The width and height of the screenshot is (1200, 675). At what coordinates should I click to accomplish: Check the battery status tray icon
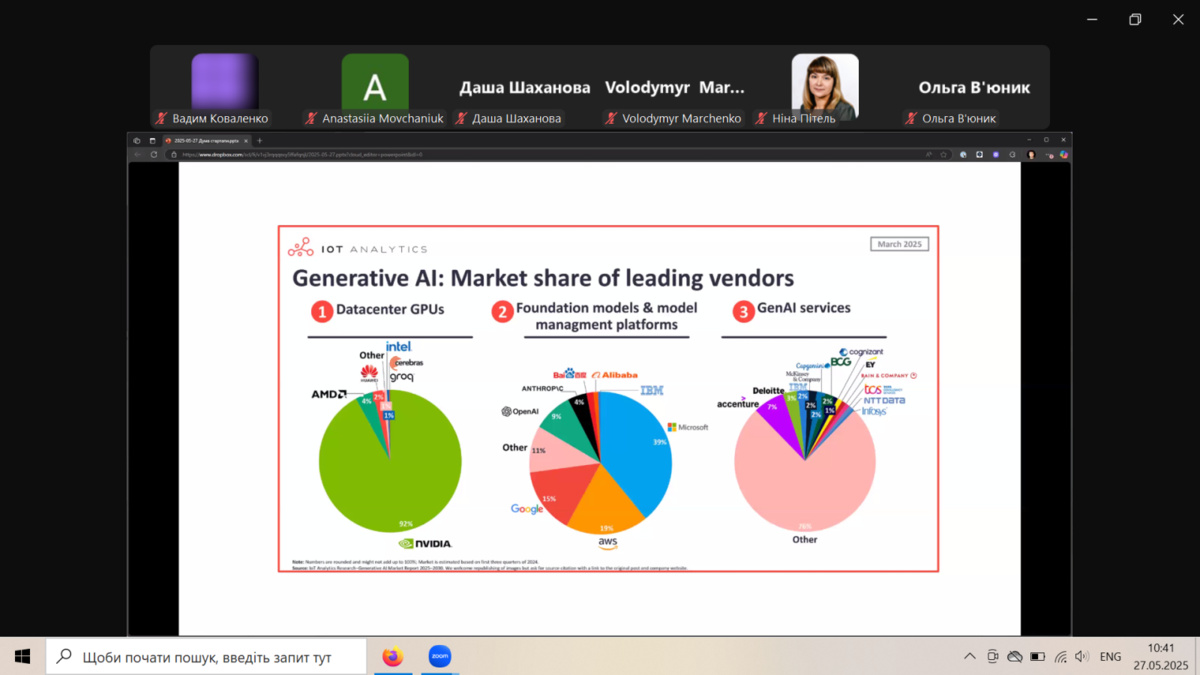[x=1038, y=657]
